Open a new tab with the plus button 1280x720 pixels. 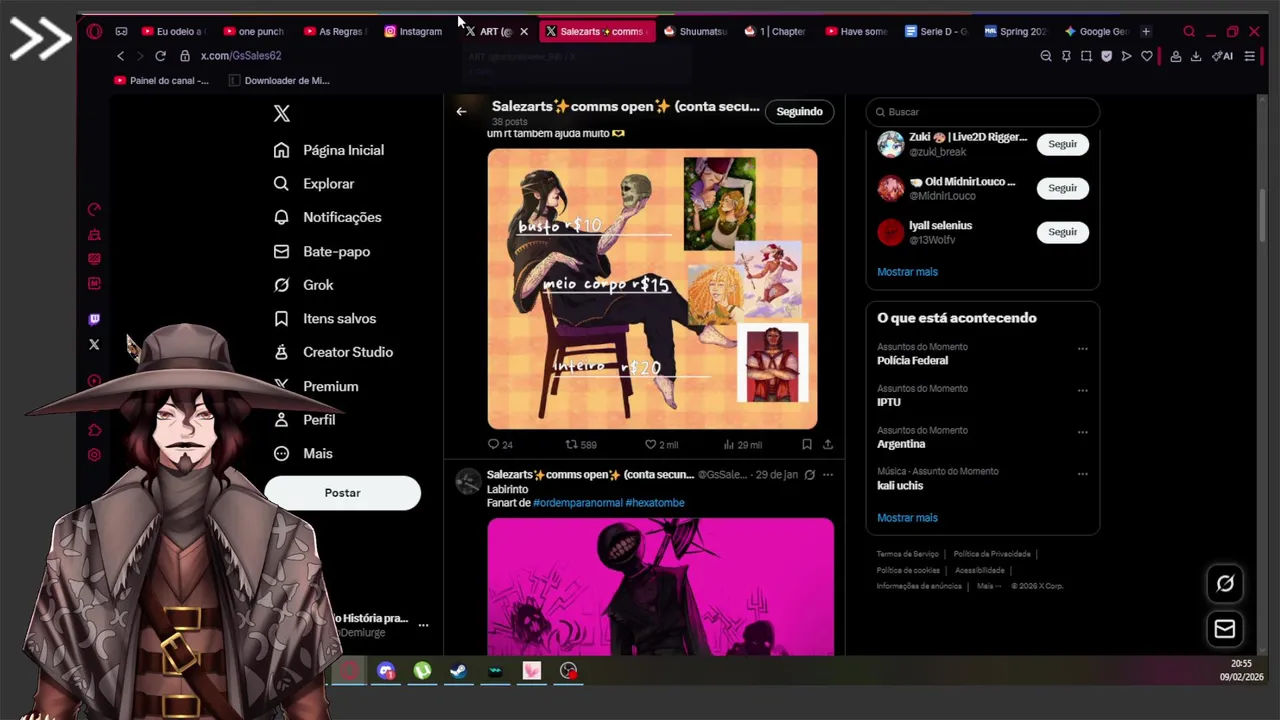pyautogui.click(x=1146, y=31)
